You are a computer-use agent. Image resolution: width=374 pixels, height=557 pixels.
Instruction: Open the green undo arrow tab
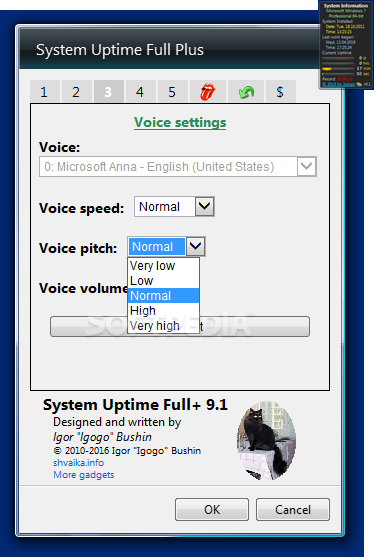246,92
